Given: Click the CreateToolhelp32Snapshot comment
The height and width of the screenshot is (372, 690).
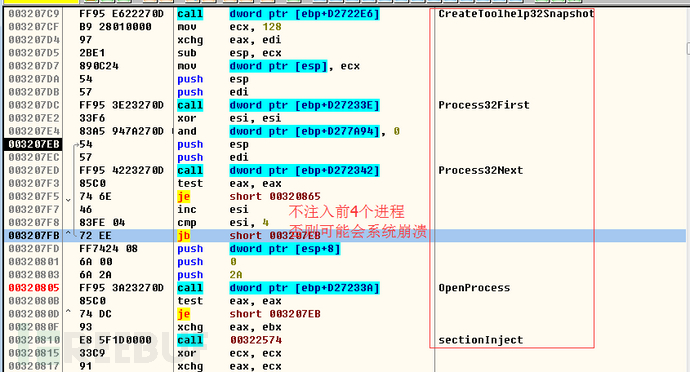Looking at the screenshot, I should click(516, 14).
